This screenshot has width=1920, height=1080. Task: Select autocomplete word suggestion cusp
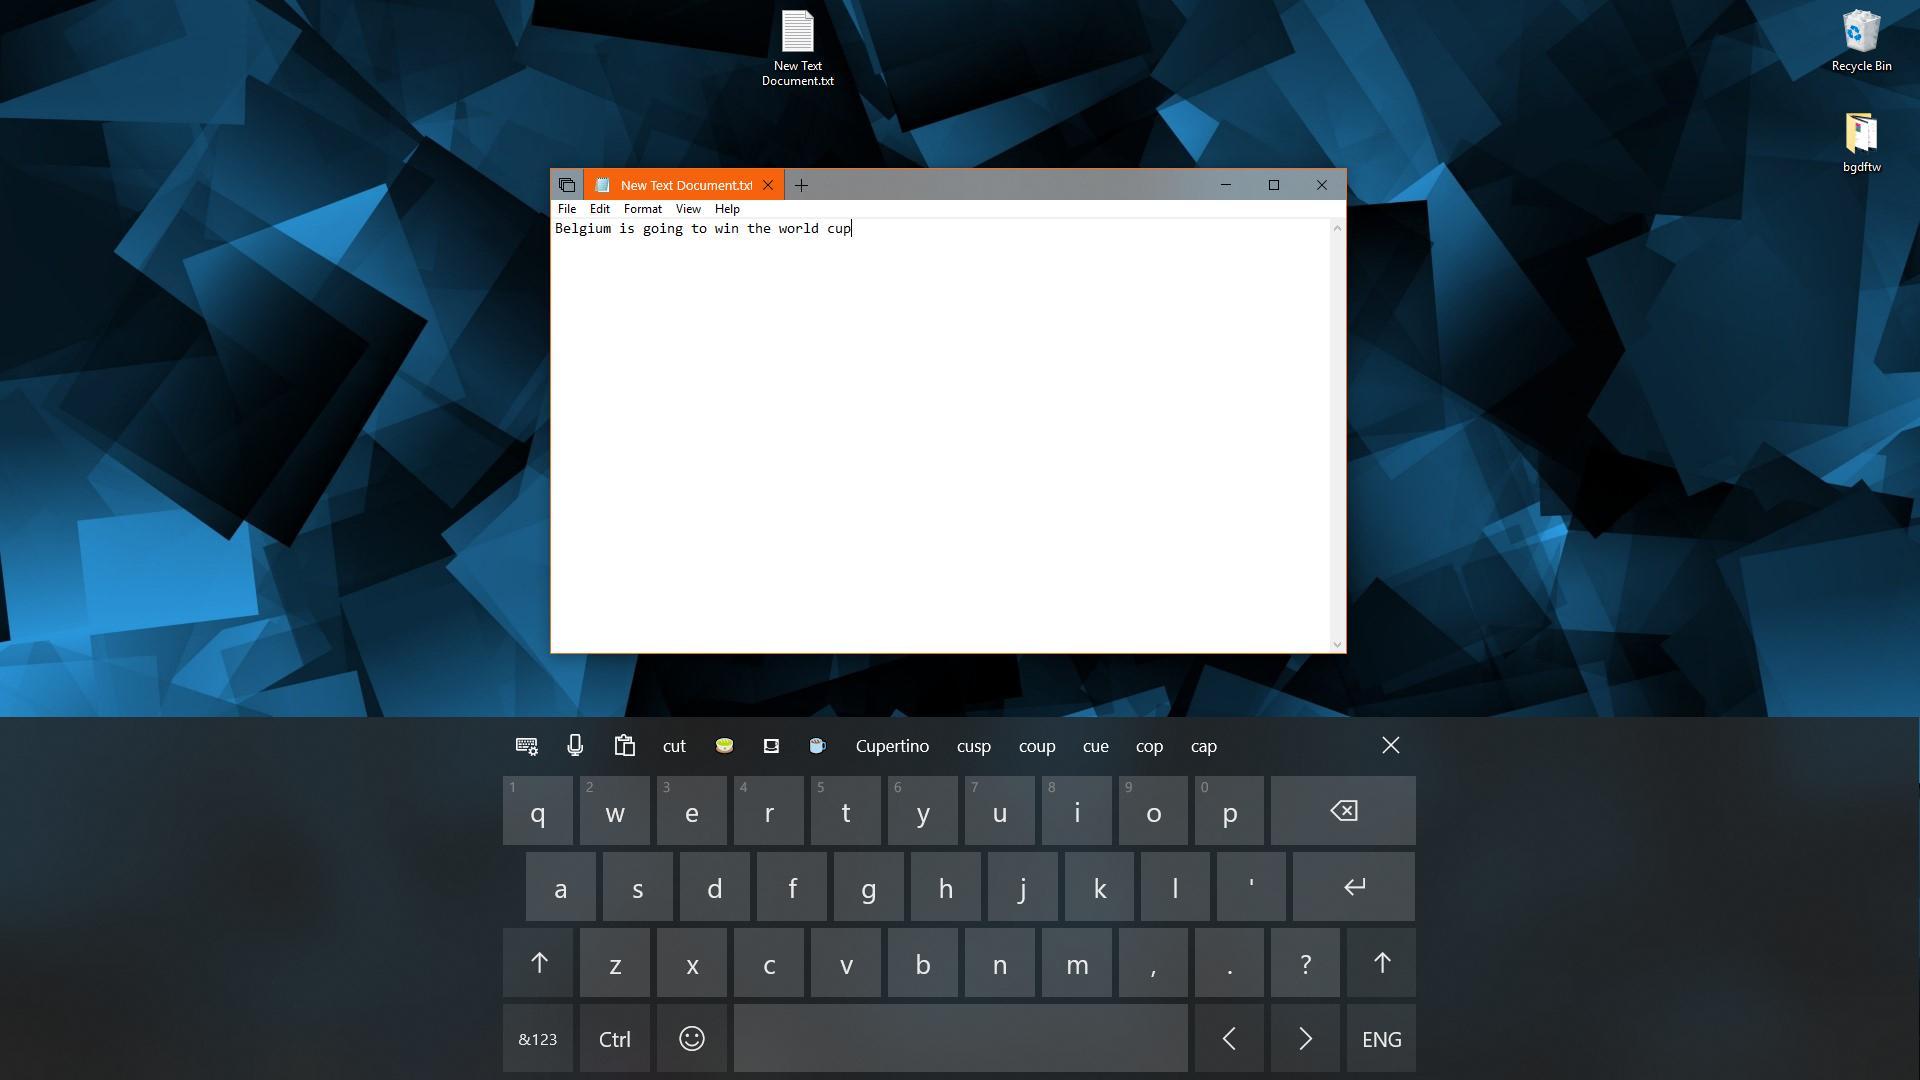[x=973, y=745]
